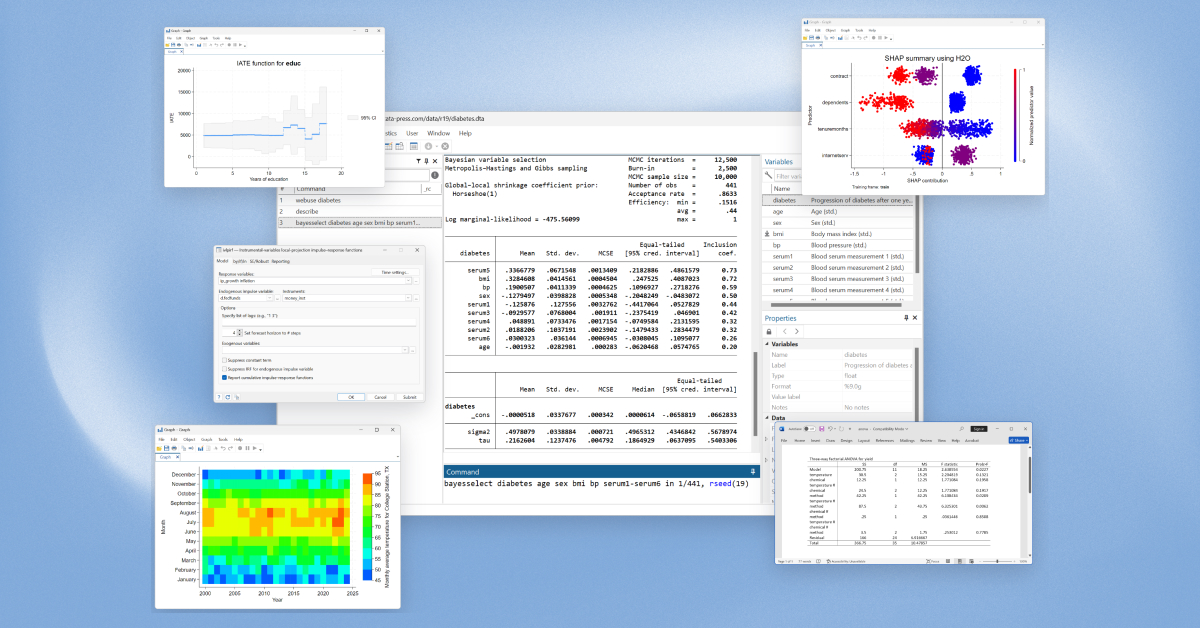Viewport: 1200px width, 628px height.
Task: Select 'webuse diabetes' in History list
Action: tap(360, 199)
